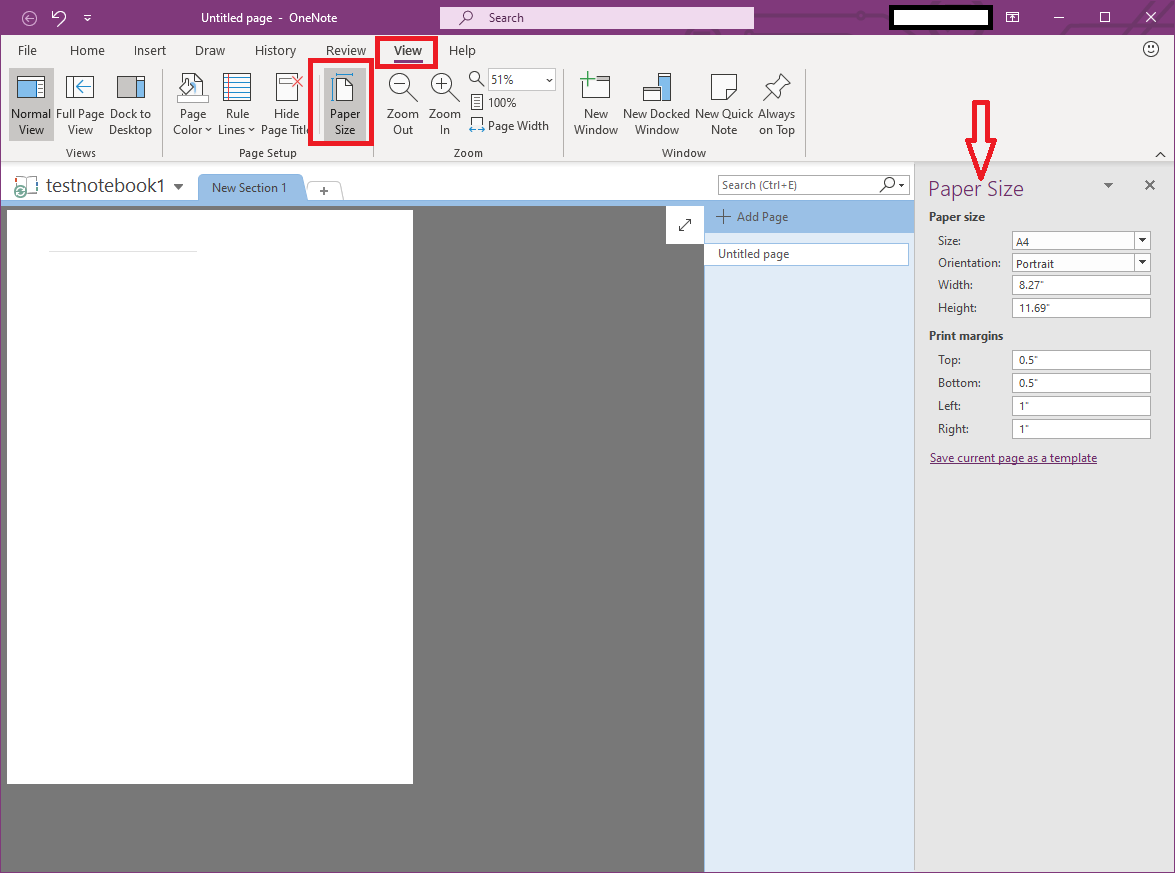
Task: Customize the Quick Access Toolbar
Action: [88, 18]
